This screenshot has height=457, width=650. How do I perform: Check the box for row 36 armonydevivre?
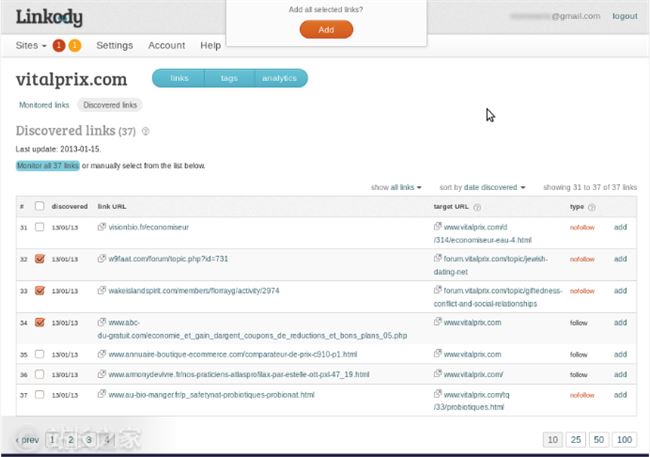coord(39,374)
